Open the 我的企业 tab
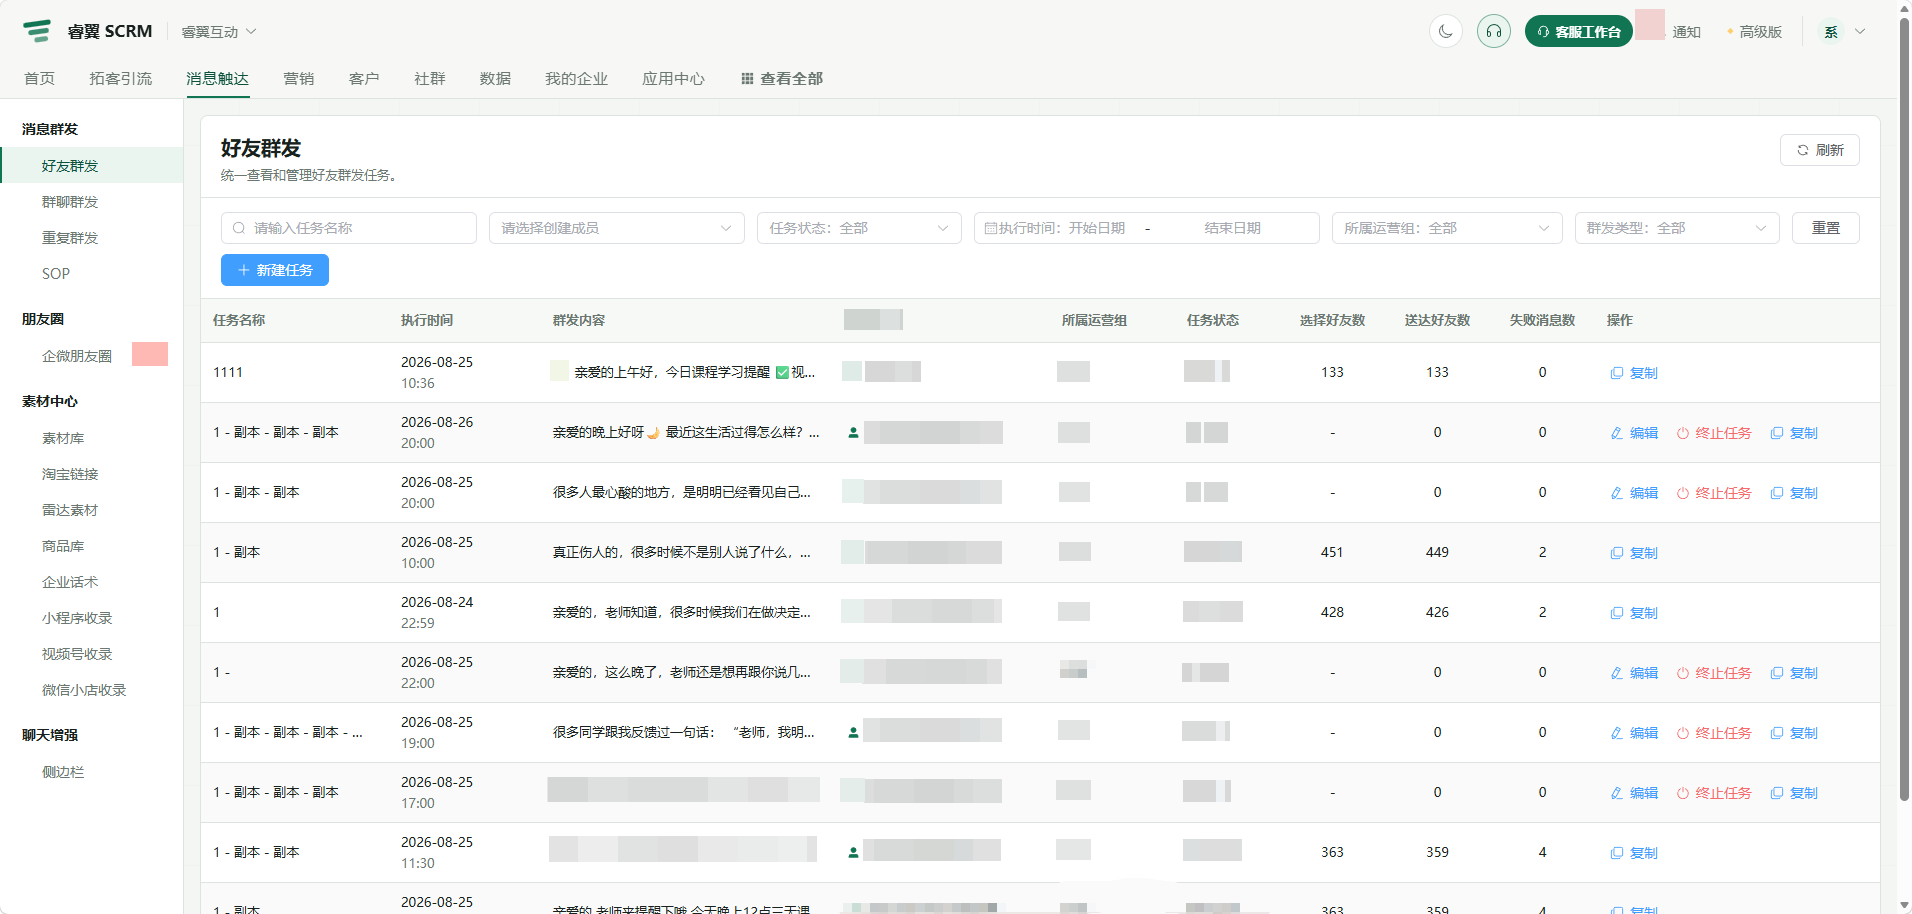The height and width of the screenshot is (914, 1912). pos(576,79)
